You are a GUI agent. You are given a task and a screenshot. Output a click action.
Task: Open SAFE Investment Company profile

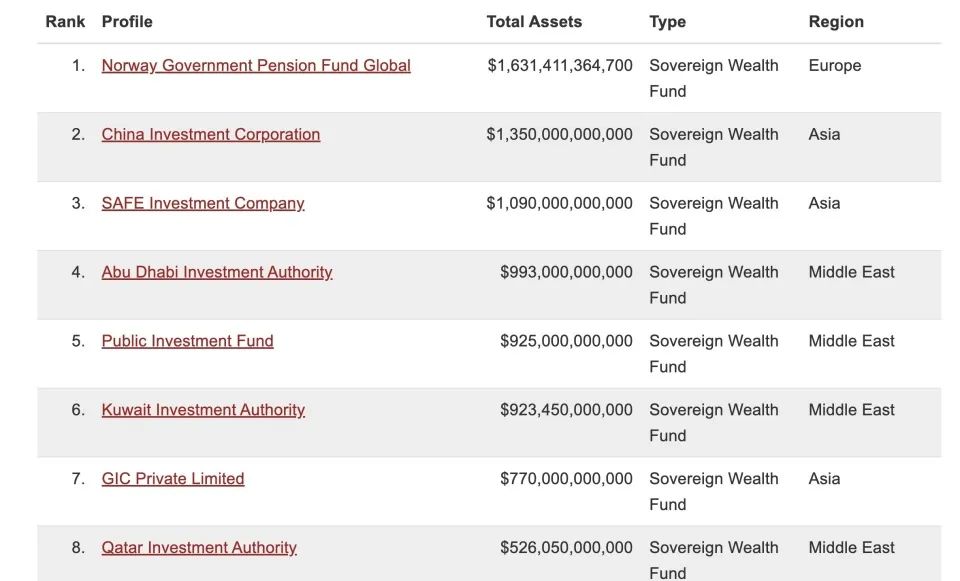point(203,204)
